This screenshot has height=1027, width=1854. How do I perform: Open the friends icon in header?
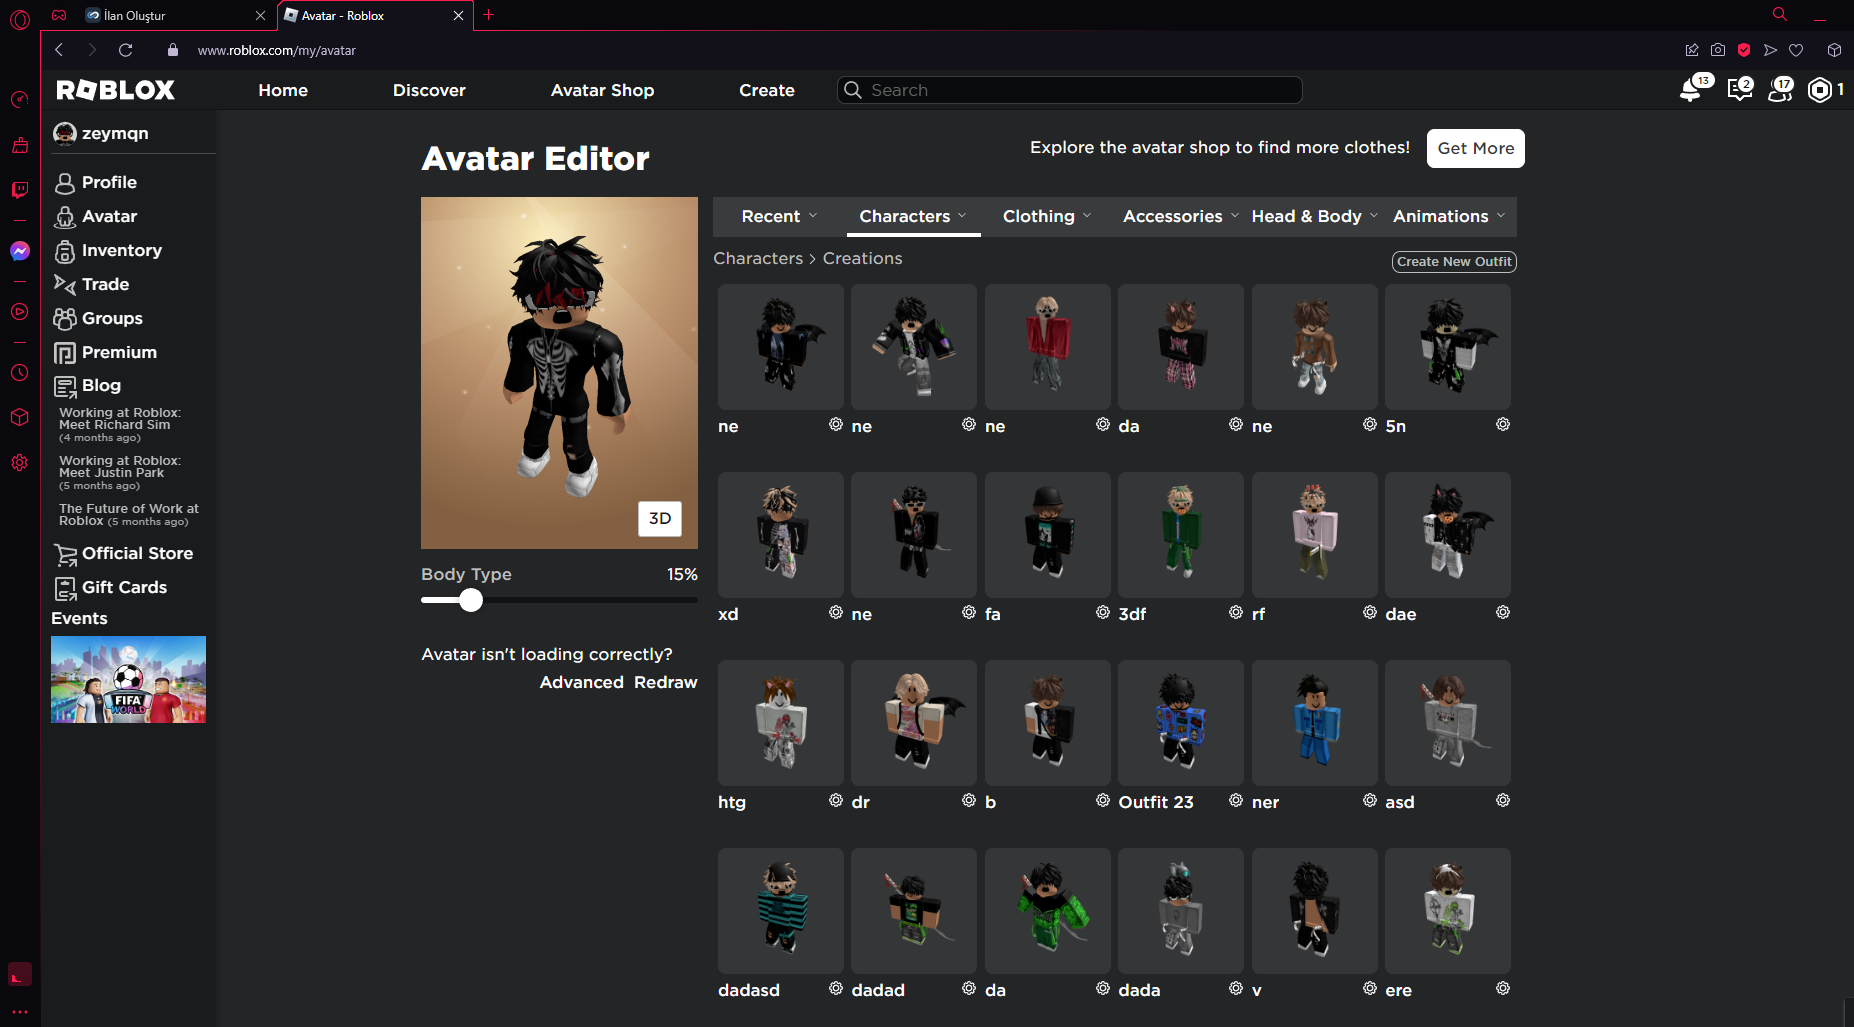(x=1780, y=90)
